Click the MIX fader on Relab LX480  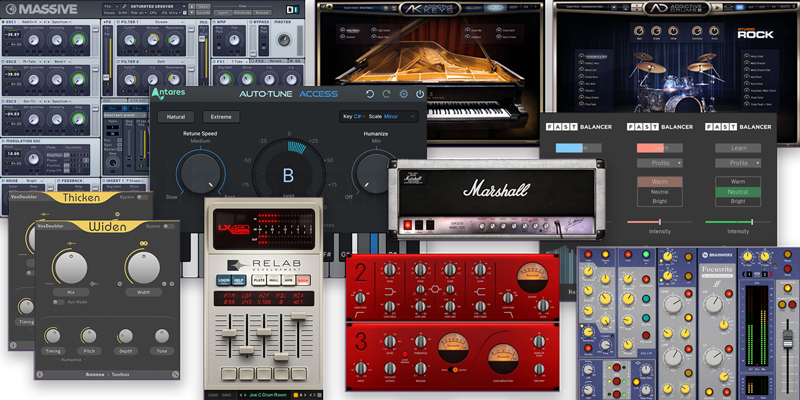(298, 316)
